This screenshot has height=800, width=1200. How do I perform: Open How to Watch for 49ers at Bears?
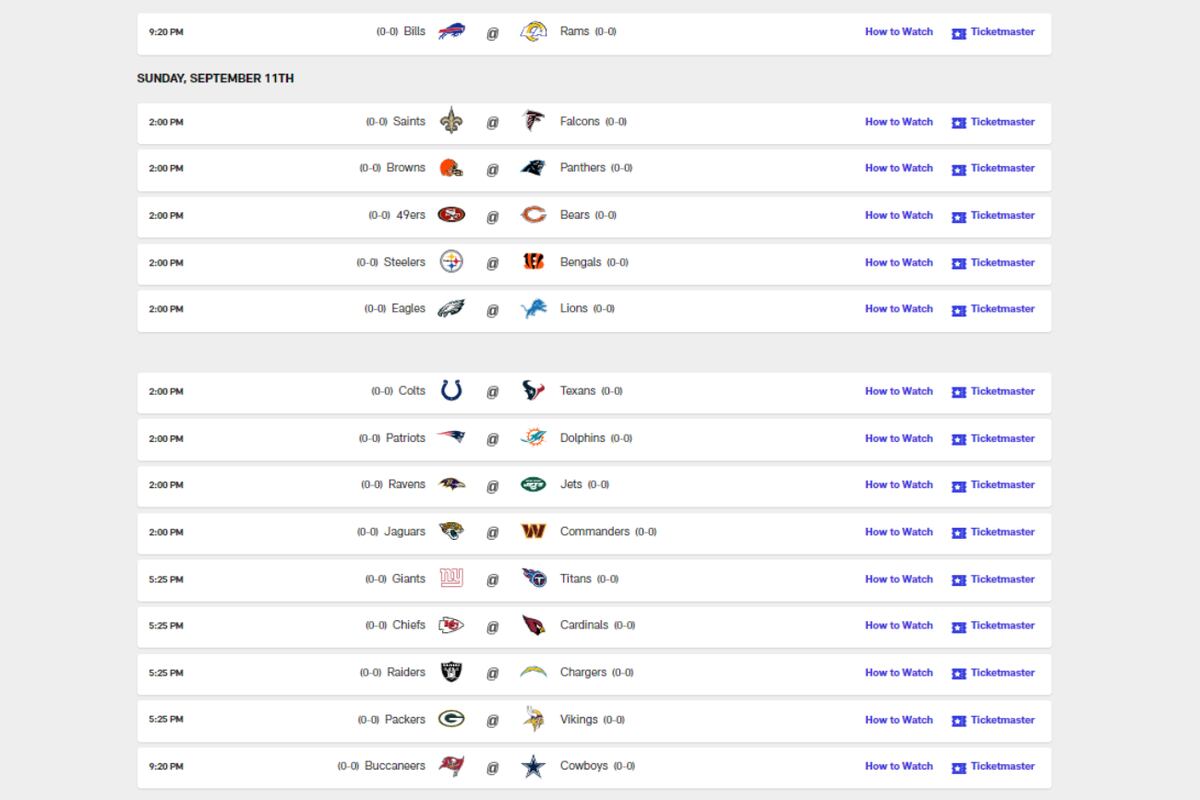899,215
